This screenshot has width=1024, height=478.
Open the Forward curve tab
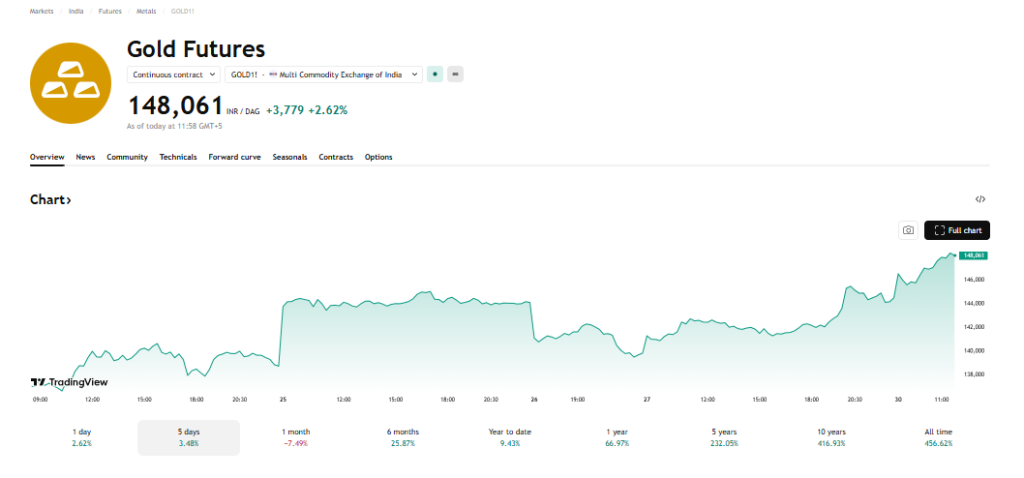[234, 157]
